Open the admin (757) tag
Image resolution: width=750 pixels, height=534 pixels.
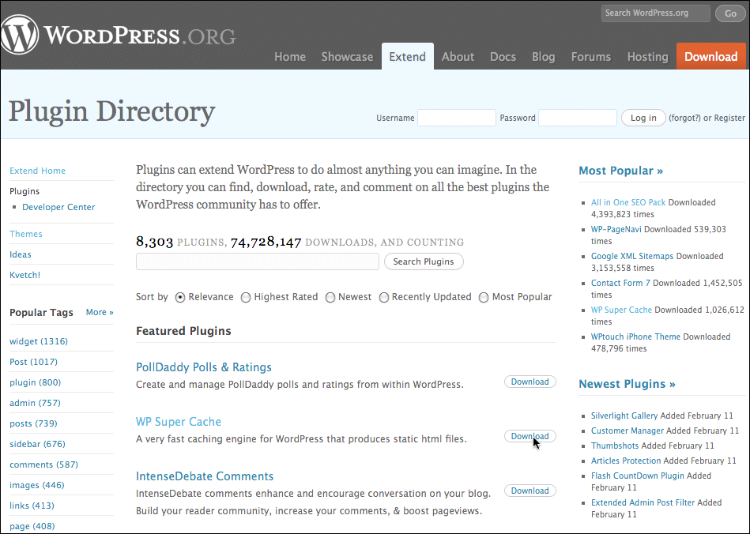35,403
